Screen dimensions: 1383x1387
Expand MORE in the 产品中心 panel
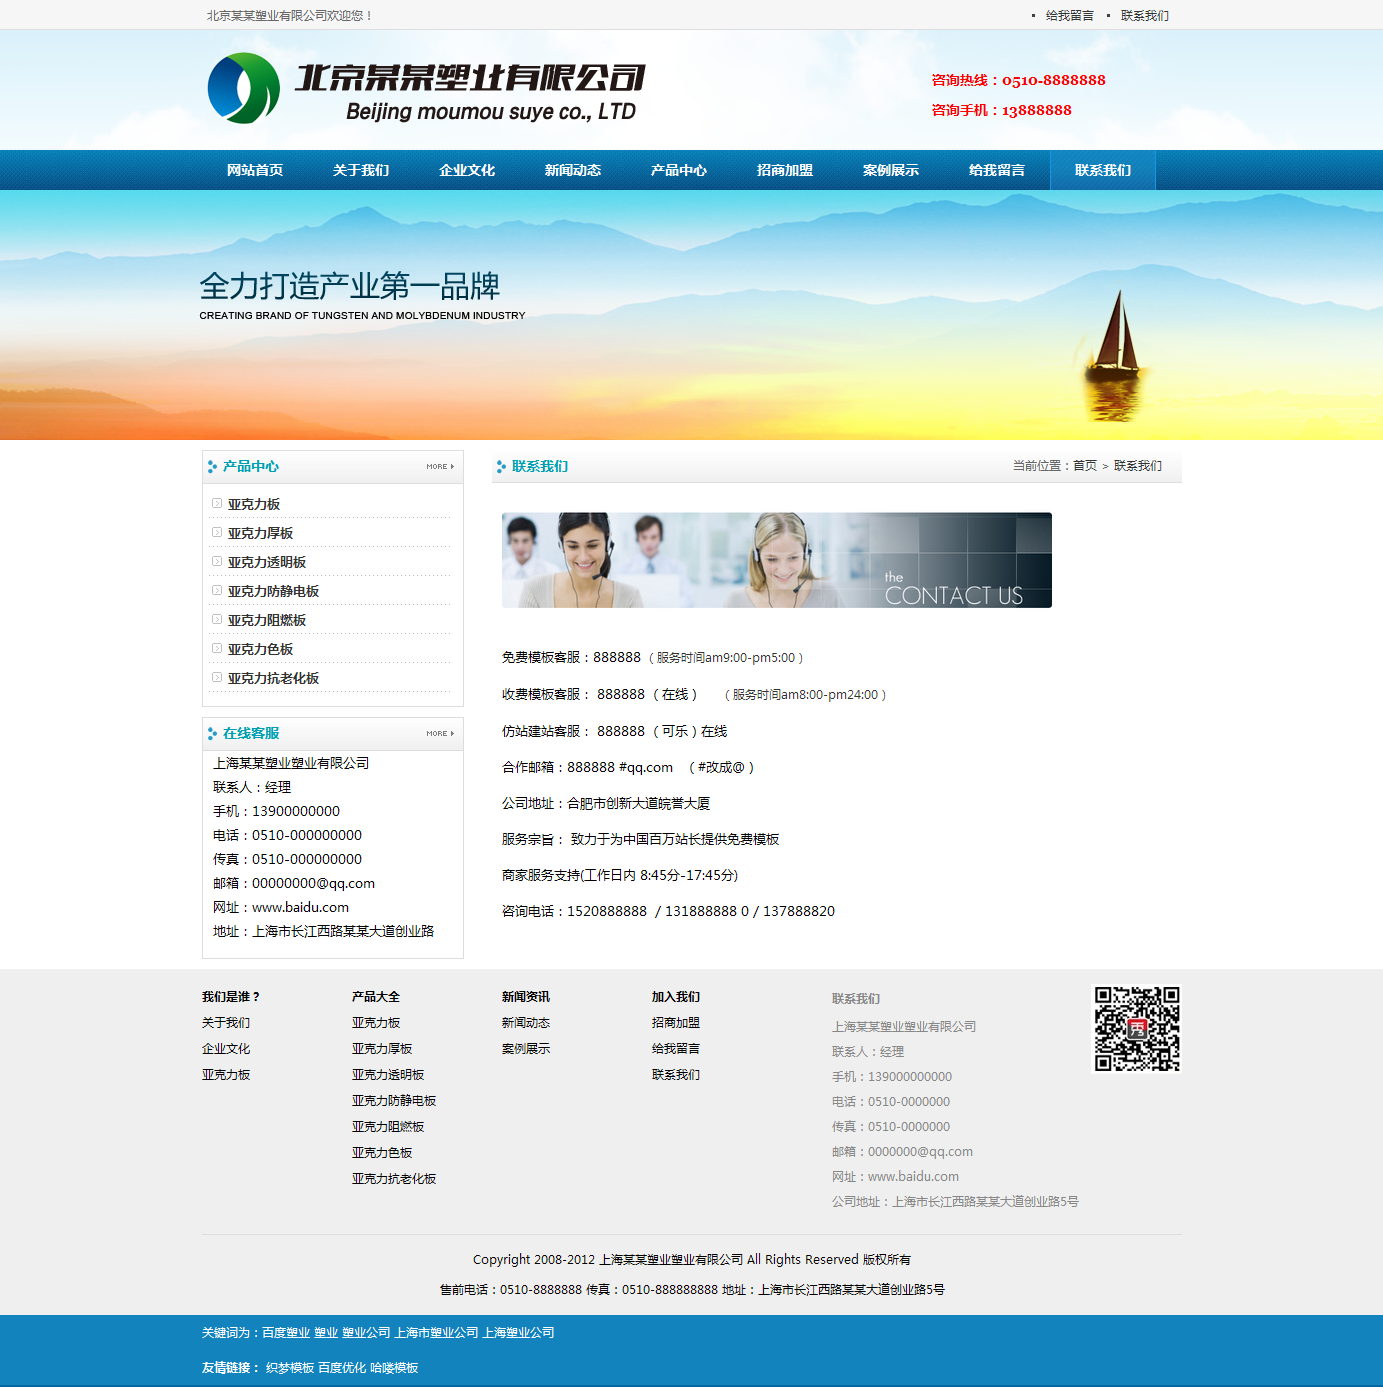440,467
